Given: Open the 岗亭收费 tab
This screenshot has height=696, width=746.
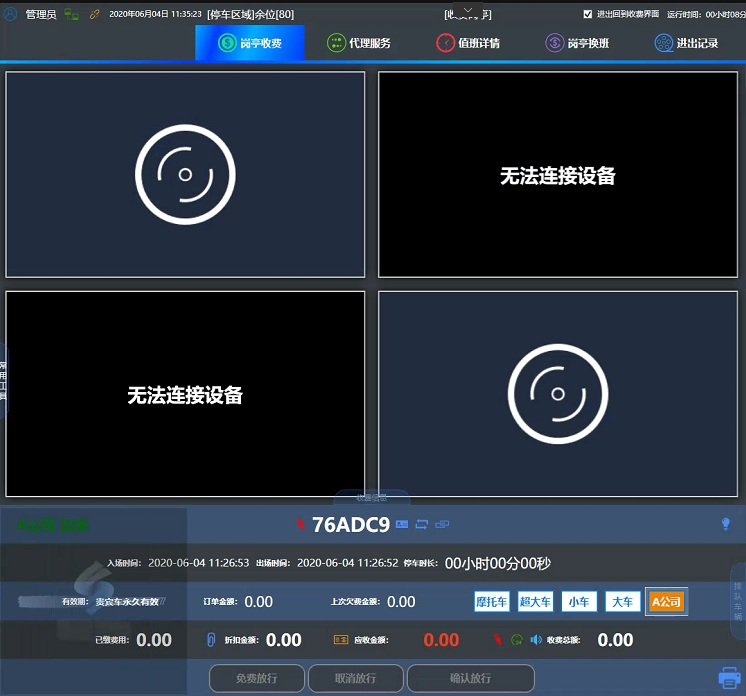Looking at the screenshot, I should coord(250,43).
